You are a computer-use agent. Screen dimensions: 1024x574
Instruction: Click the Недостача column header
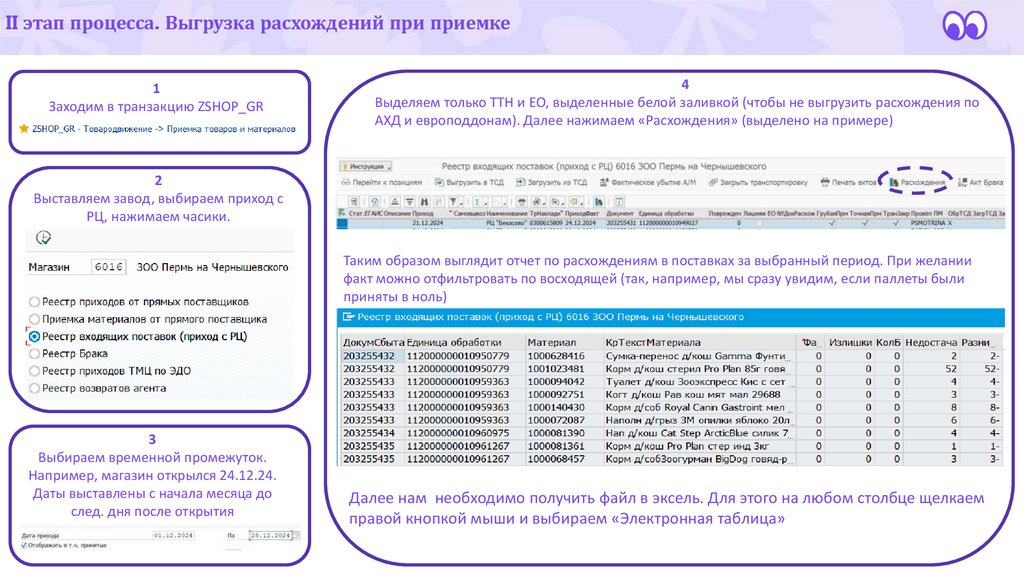pyautogui.click(x=931, y=342)
